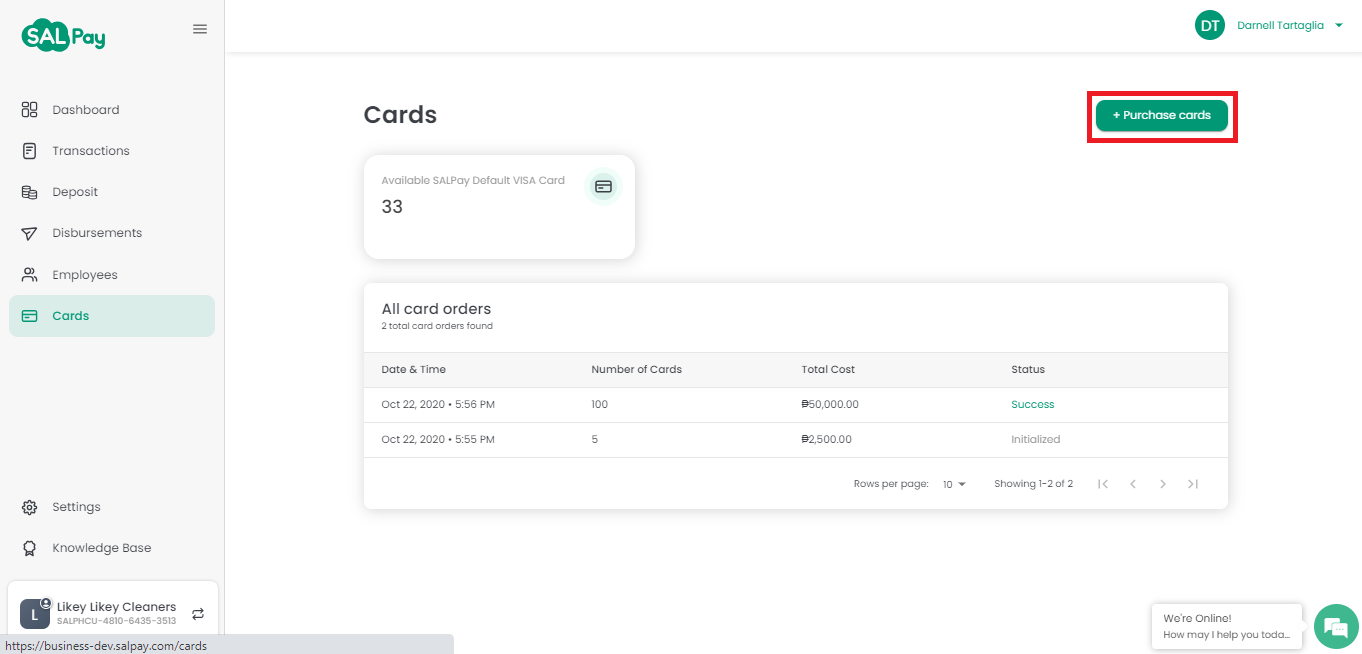Image resolution: width=1362 pixels, height=654 pixels.
Task: Click the DT user avatar
Action: click(x=1210, y=25)
